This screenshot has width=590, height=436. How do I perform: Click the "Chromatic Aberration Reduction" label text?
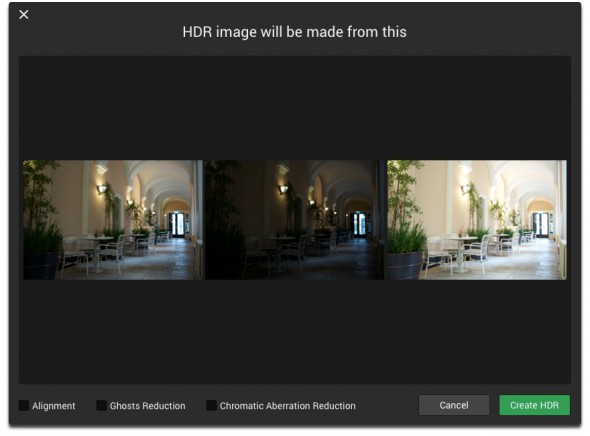click(x=287, y=406)
